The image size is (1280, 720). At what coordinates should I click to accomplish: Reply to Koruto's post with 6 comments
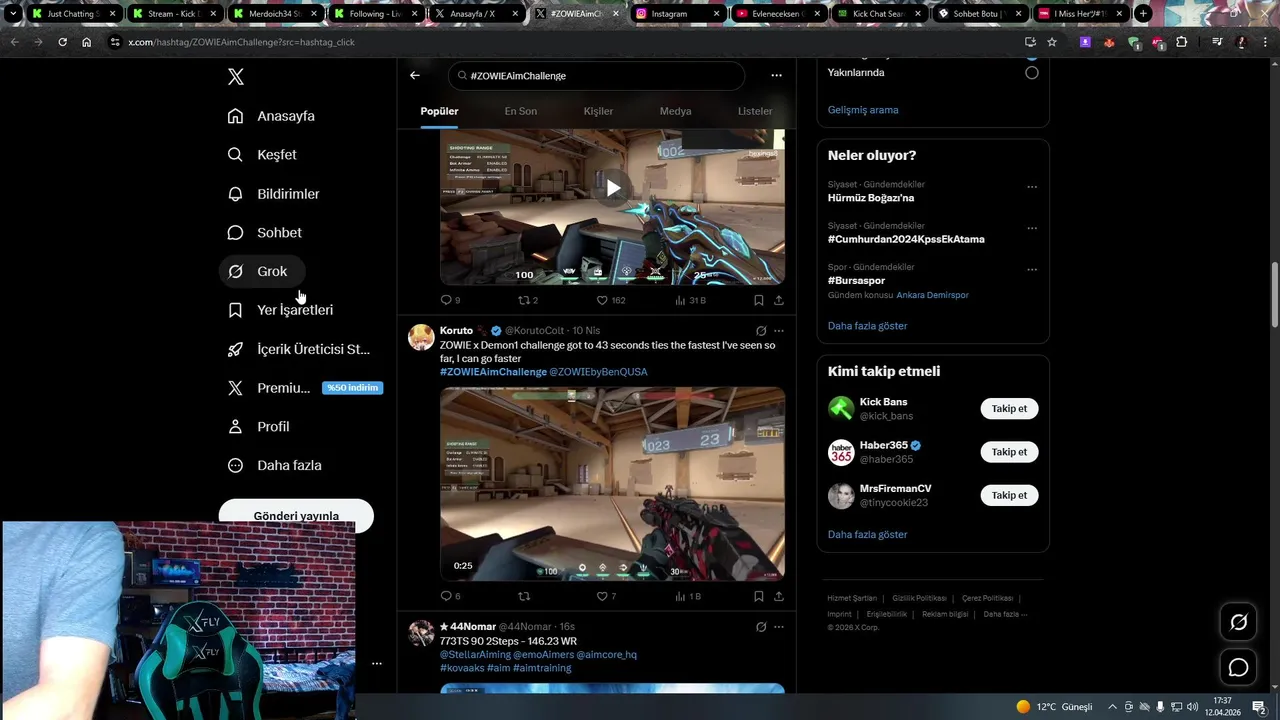[450, 596]
